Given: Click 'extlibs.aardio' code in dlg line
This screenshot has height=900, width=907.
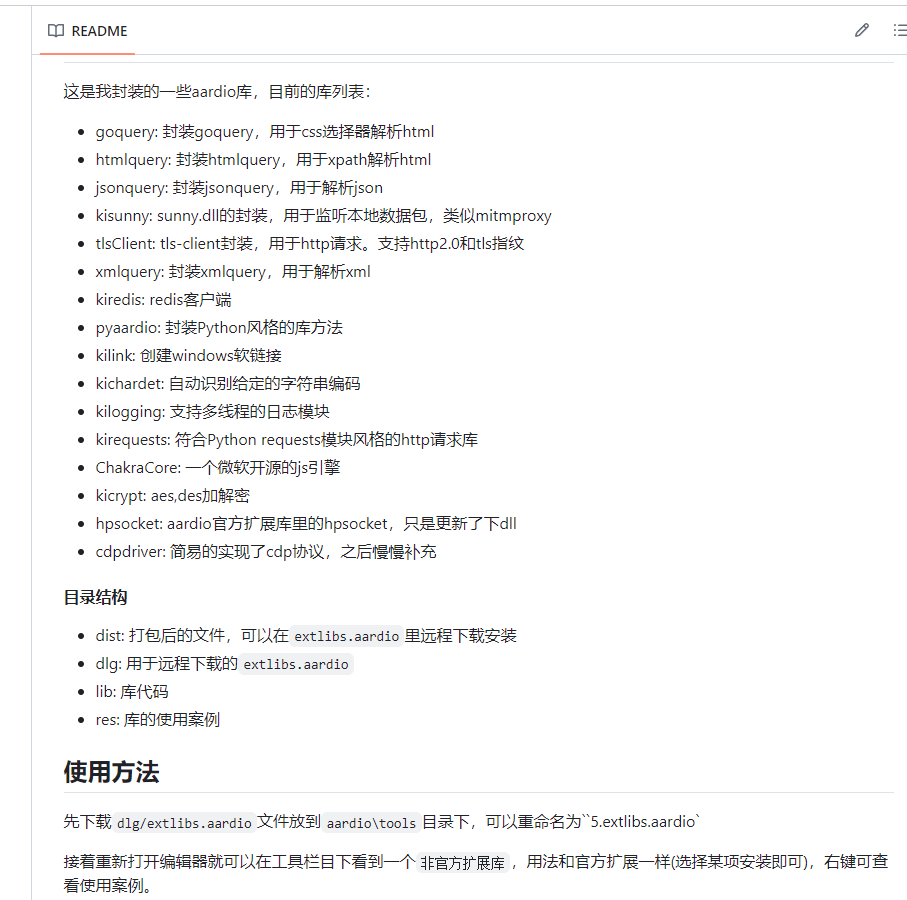Looking at the screenshot, I should (x=296, y=665).
